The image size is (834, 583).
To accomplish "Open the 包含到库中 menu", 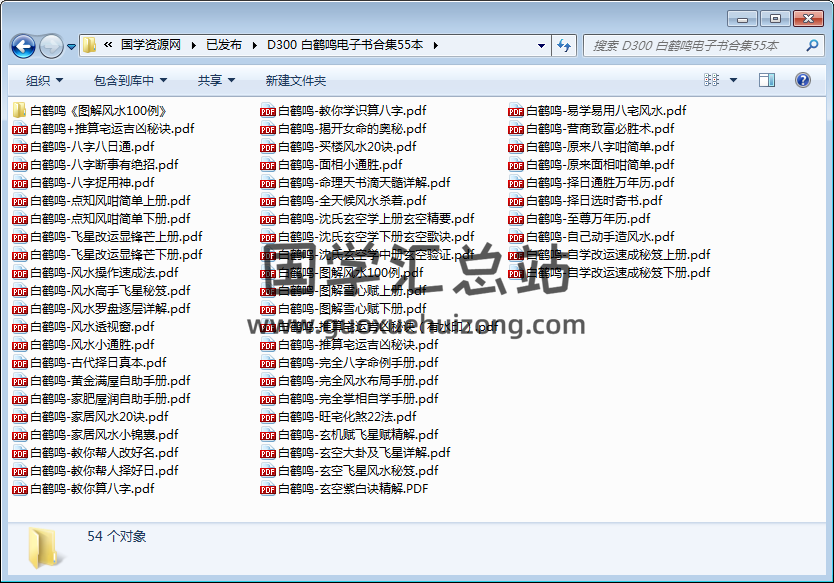I will click(x=130, y=81).
